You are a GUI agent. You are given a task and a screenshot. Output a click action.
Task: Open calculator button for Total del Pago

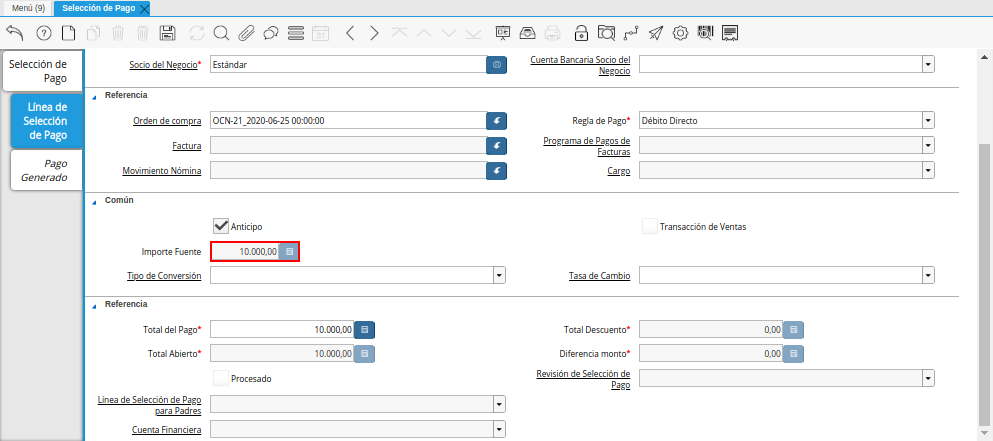[365, 329]
